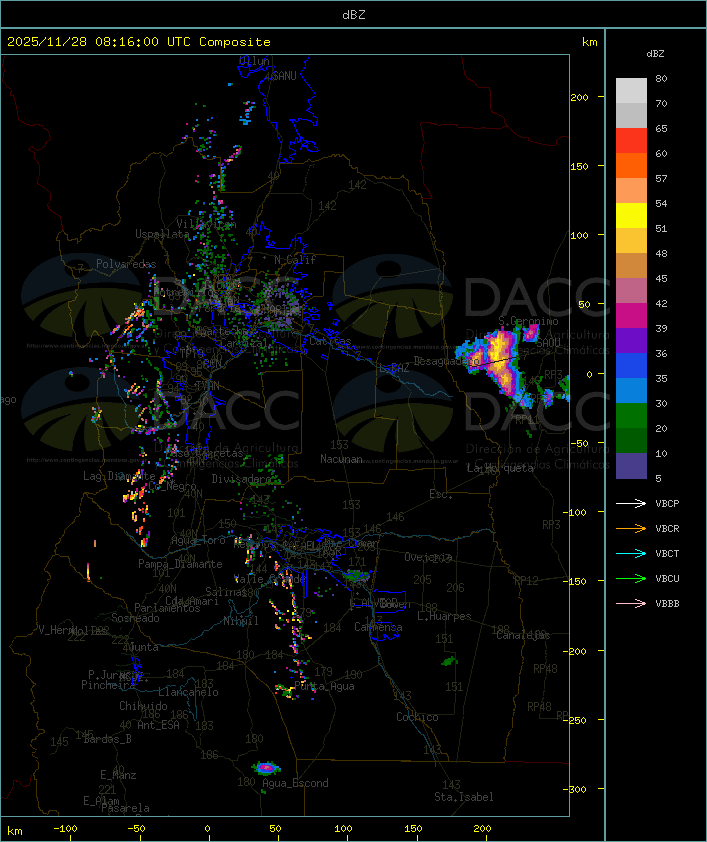
Task: Click the Polvaredas map label
Action: 126,264
